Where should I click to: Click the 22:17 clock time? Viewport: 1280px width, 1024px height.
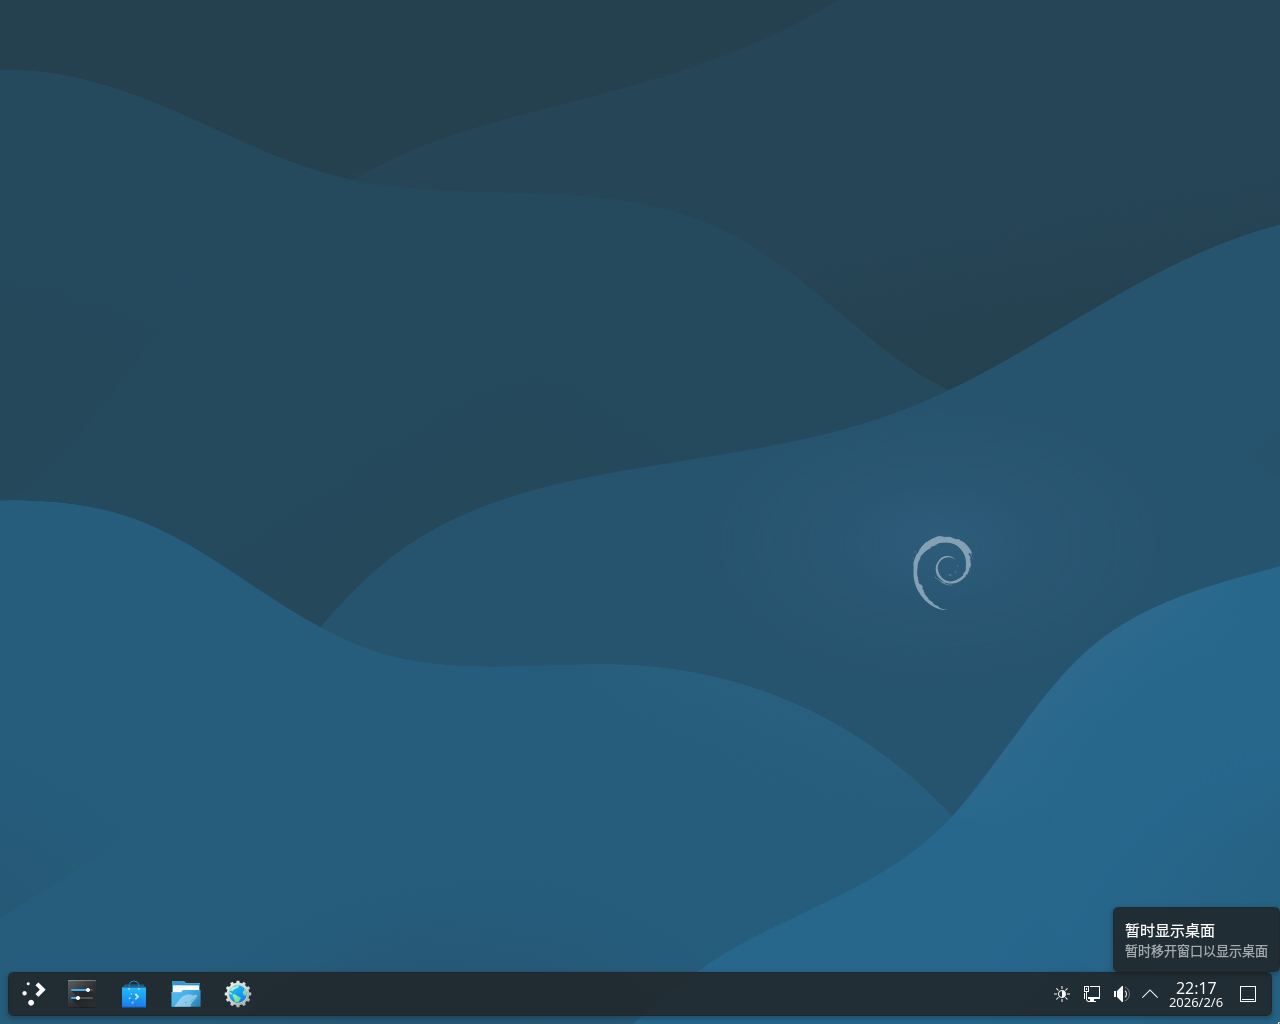[x=1196, y=988]
